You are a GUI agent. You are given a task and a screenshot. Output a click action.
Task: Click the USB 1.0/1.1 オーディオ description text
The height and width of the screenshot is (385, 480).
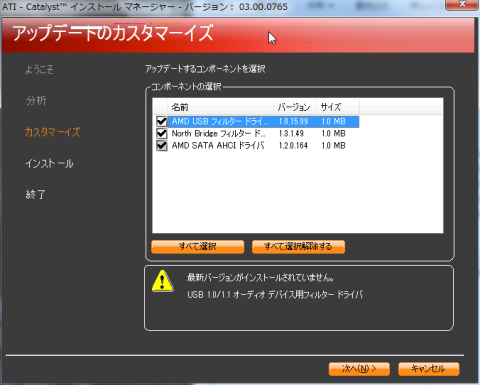(275, 295)
